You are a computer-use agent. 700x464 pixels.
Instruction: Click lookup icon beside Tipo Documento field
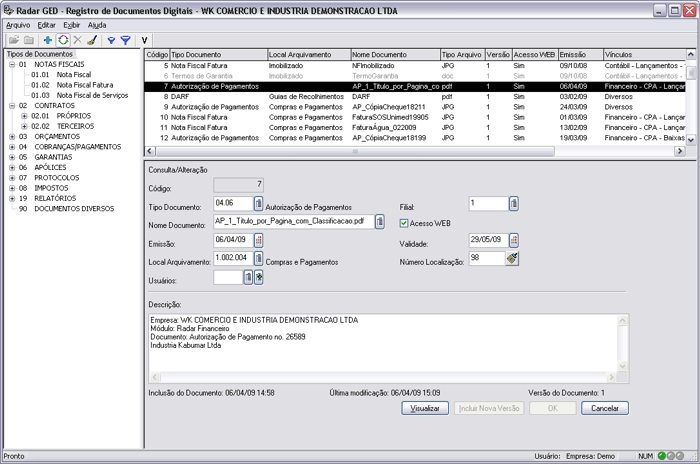coord(259,203)
